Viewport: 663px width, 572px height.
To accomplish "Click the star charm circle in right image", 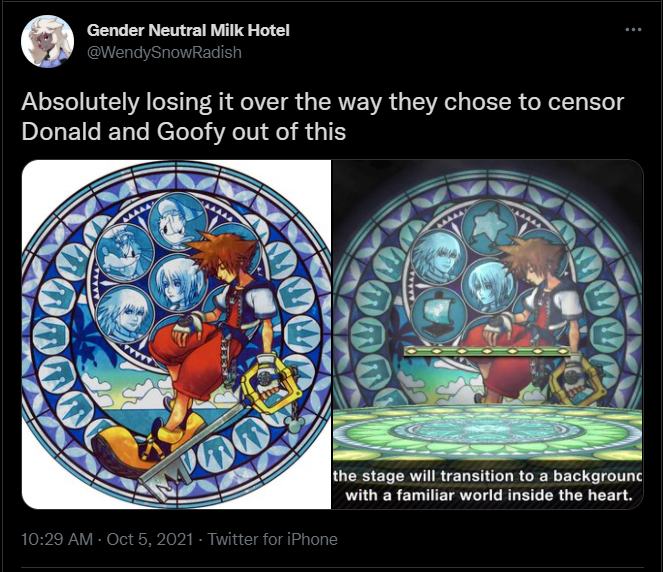I will pos(489,227).
